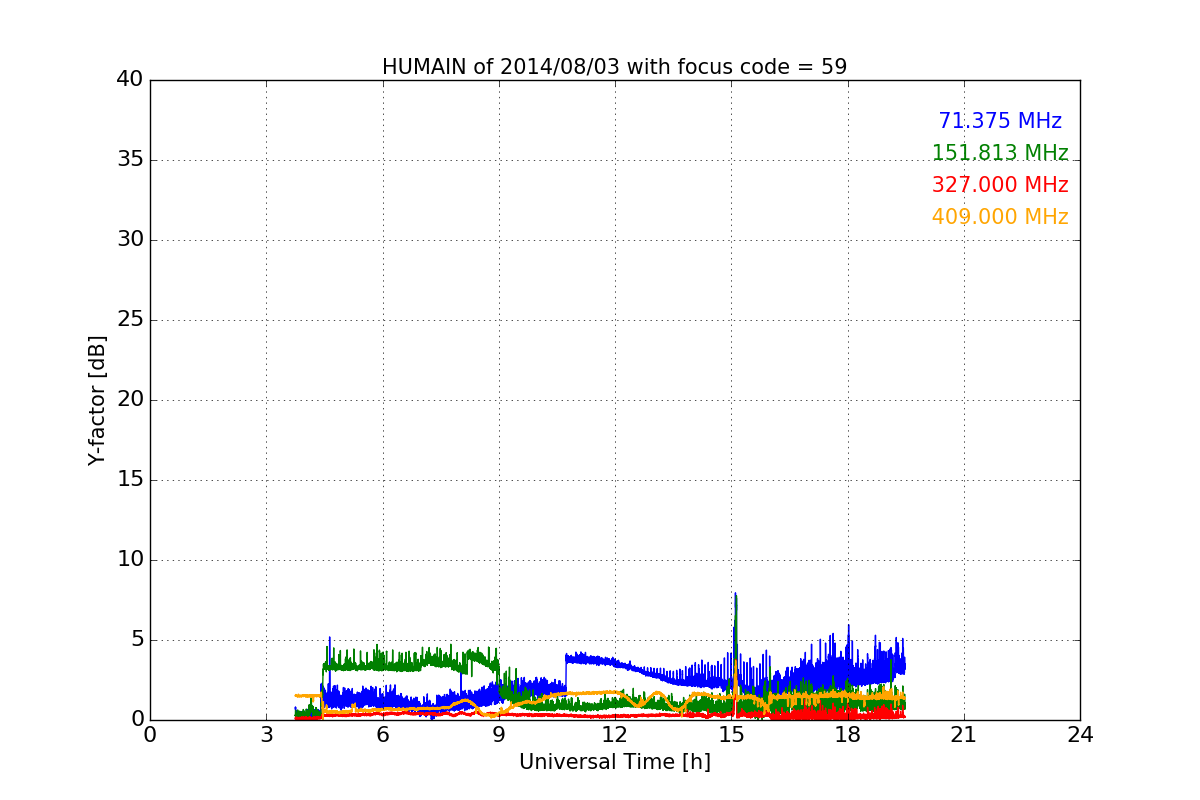Click the y-axis tick label 40
Viewport: 1200px width, 800px height.
[x=130, y=80]
